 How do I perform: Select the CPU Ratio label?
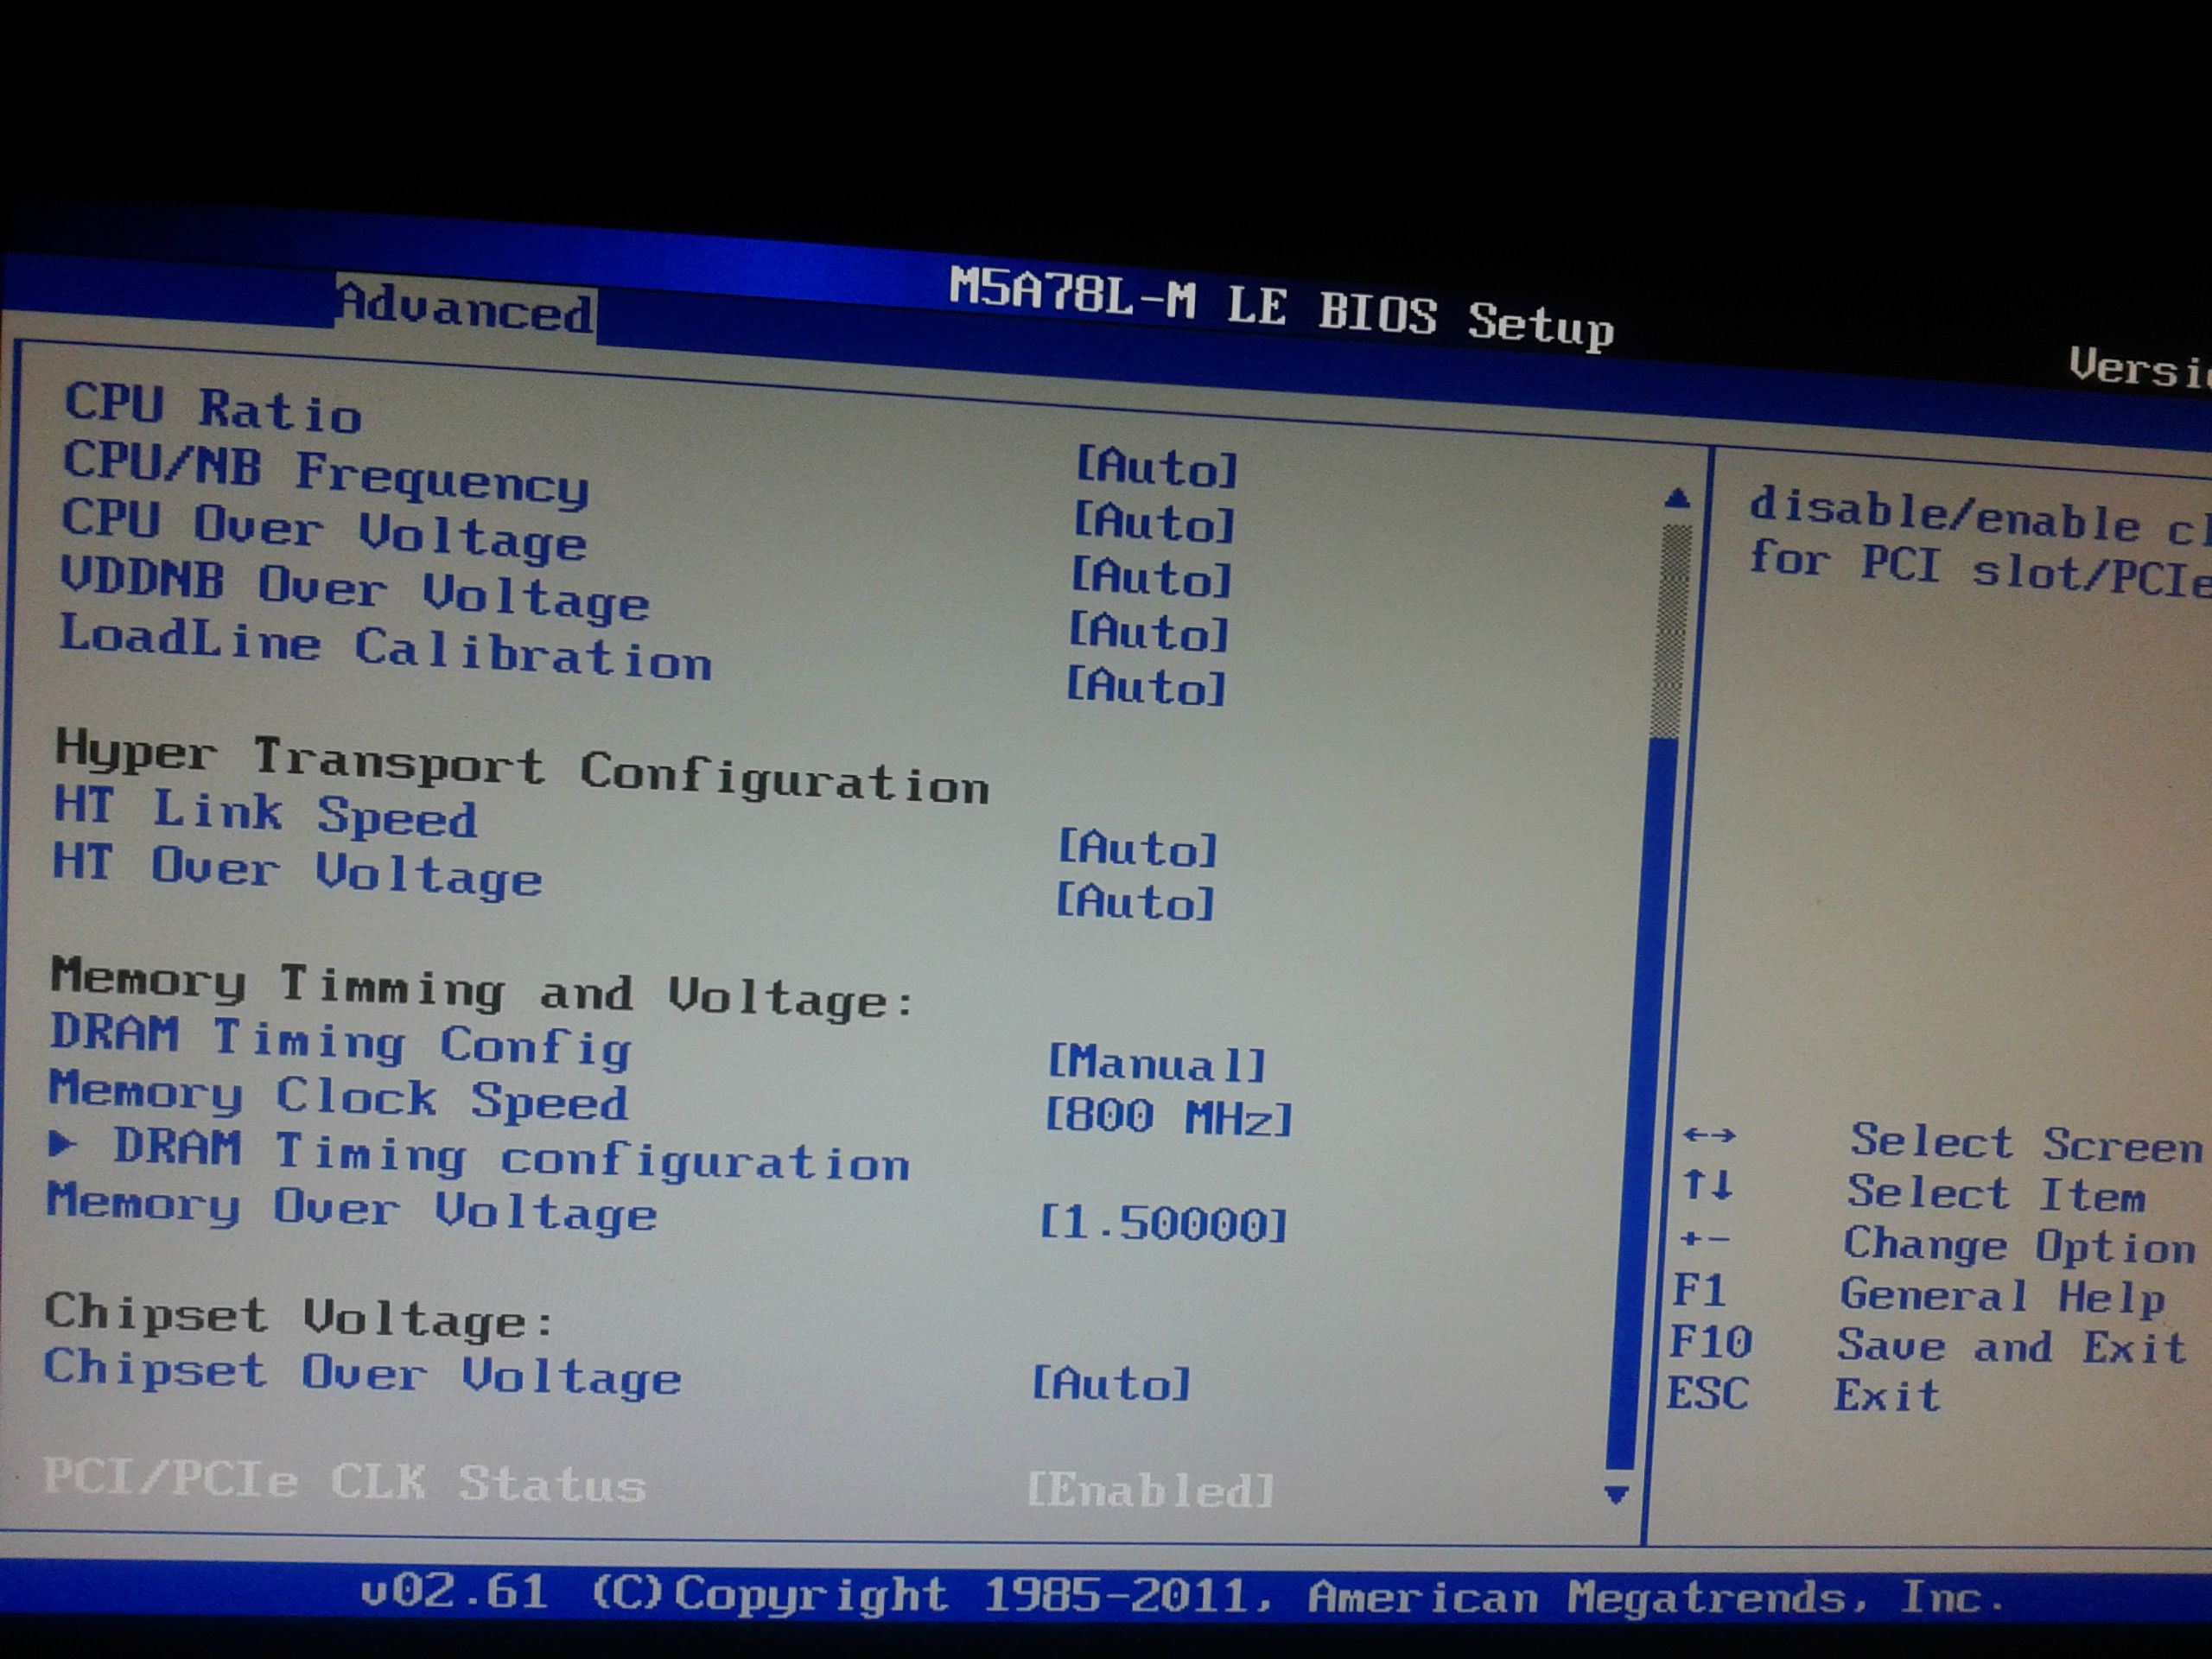tap(213, 409)
